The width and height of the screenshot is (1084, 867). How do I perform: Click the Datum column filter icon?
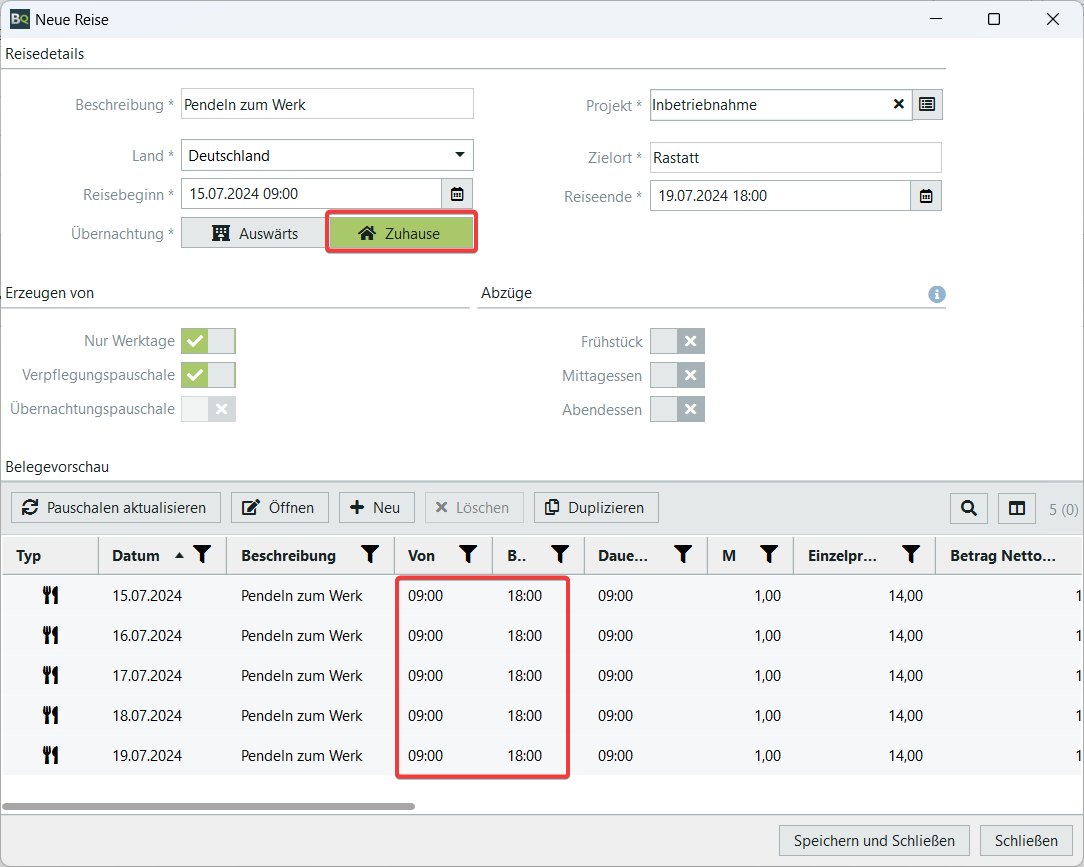coord(202,554)
